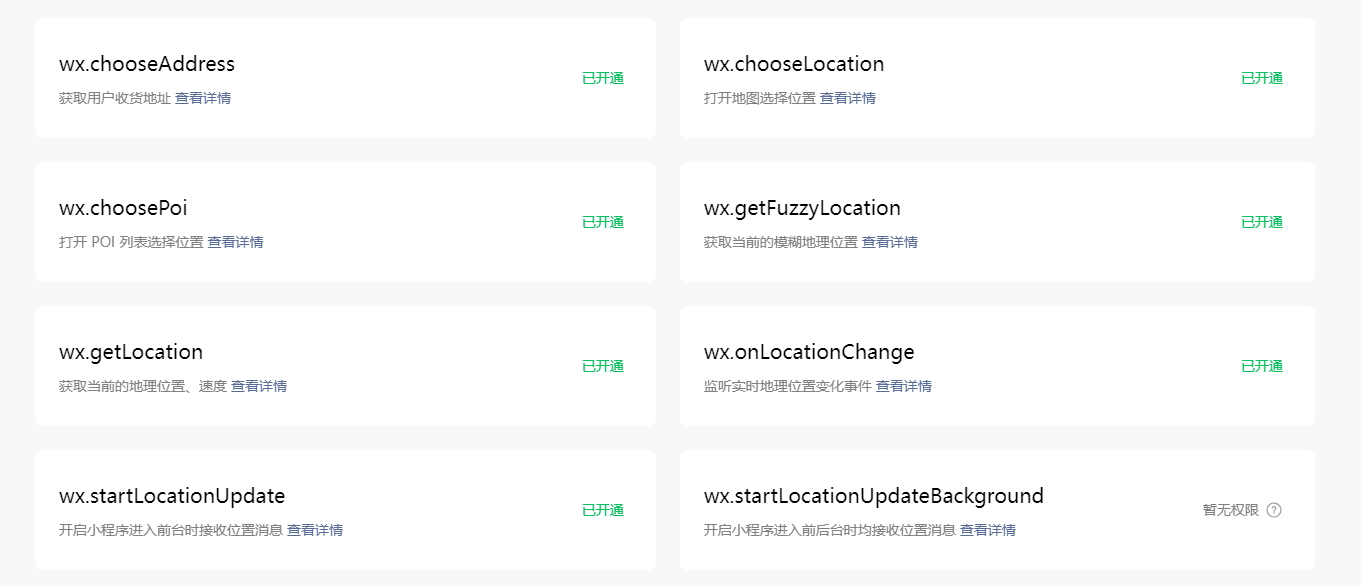The image size is (1361, 586).
Task: Click 已开通 status on wx.getFuzzyLocation card
Action: click(x=1262, y=222)
